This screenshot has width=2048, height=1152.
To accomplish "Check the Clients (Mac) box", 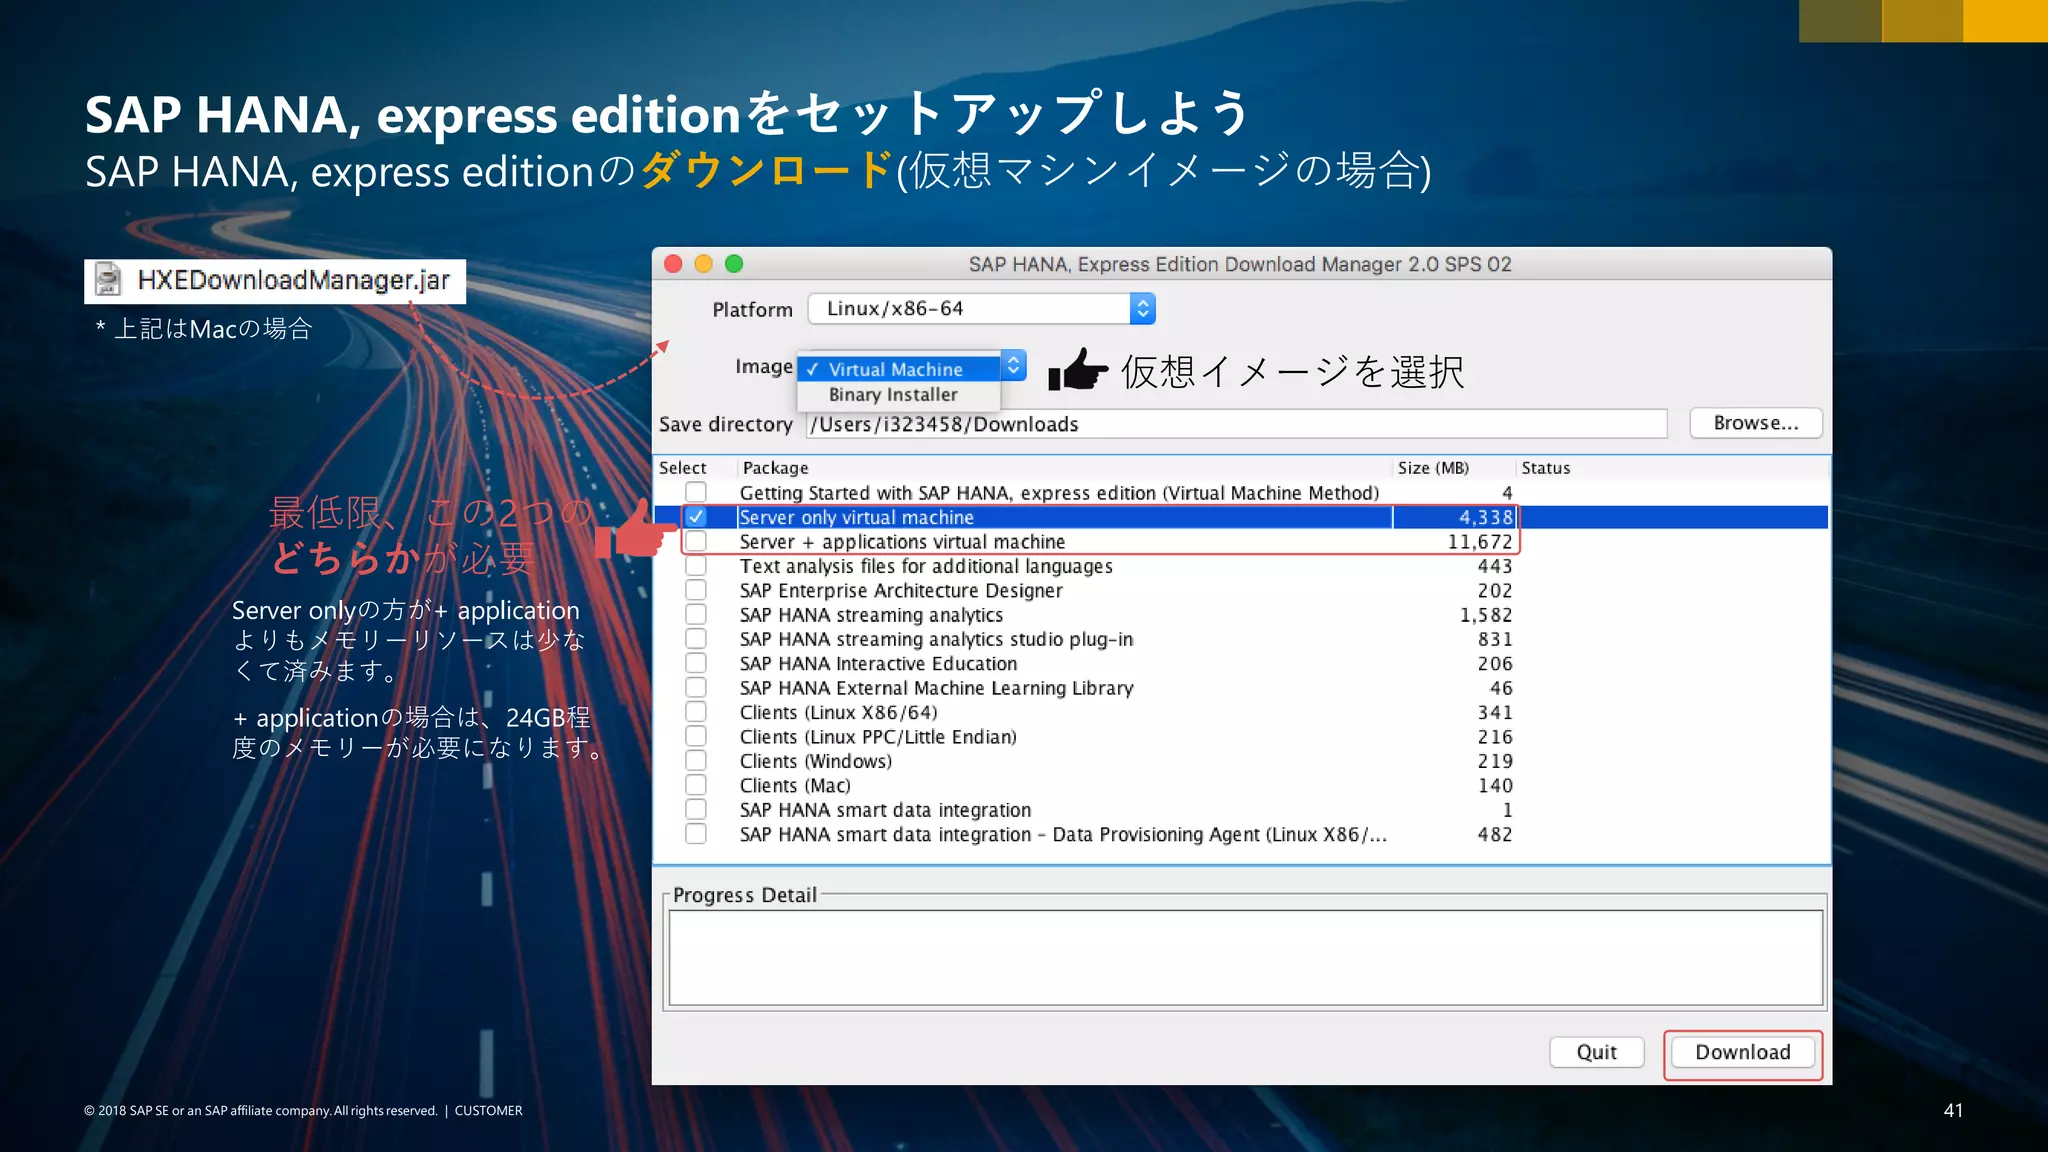I will 696,785.
